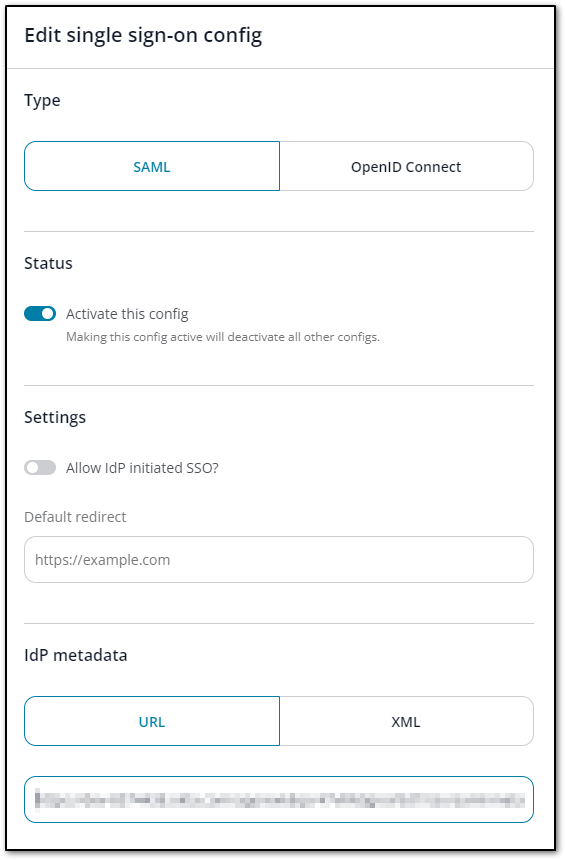565x860 pixels.
Task: Click the 'deactivate all other configs' helper text
Action: tap(303, 337)
